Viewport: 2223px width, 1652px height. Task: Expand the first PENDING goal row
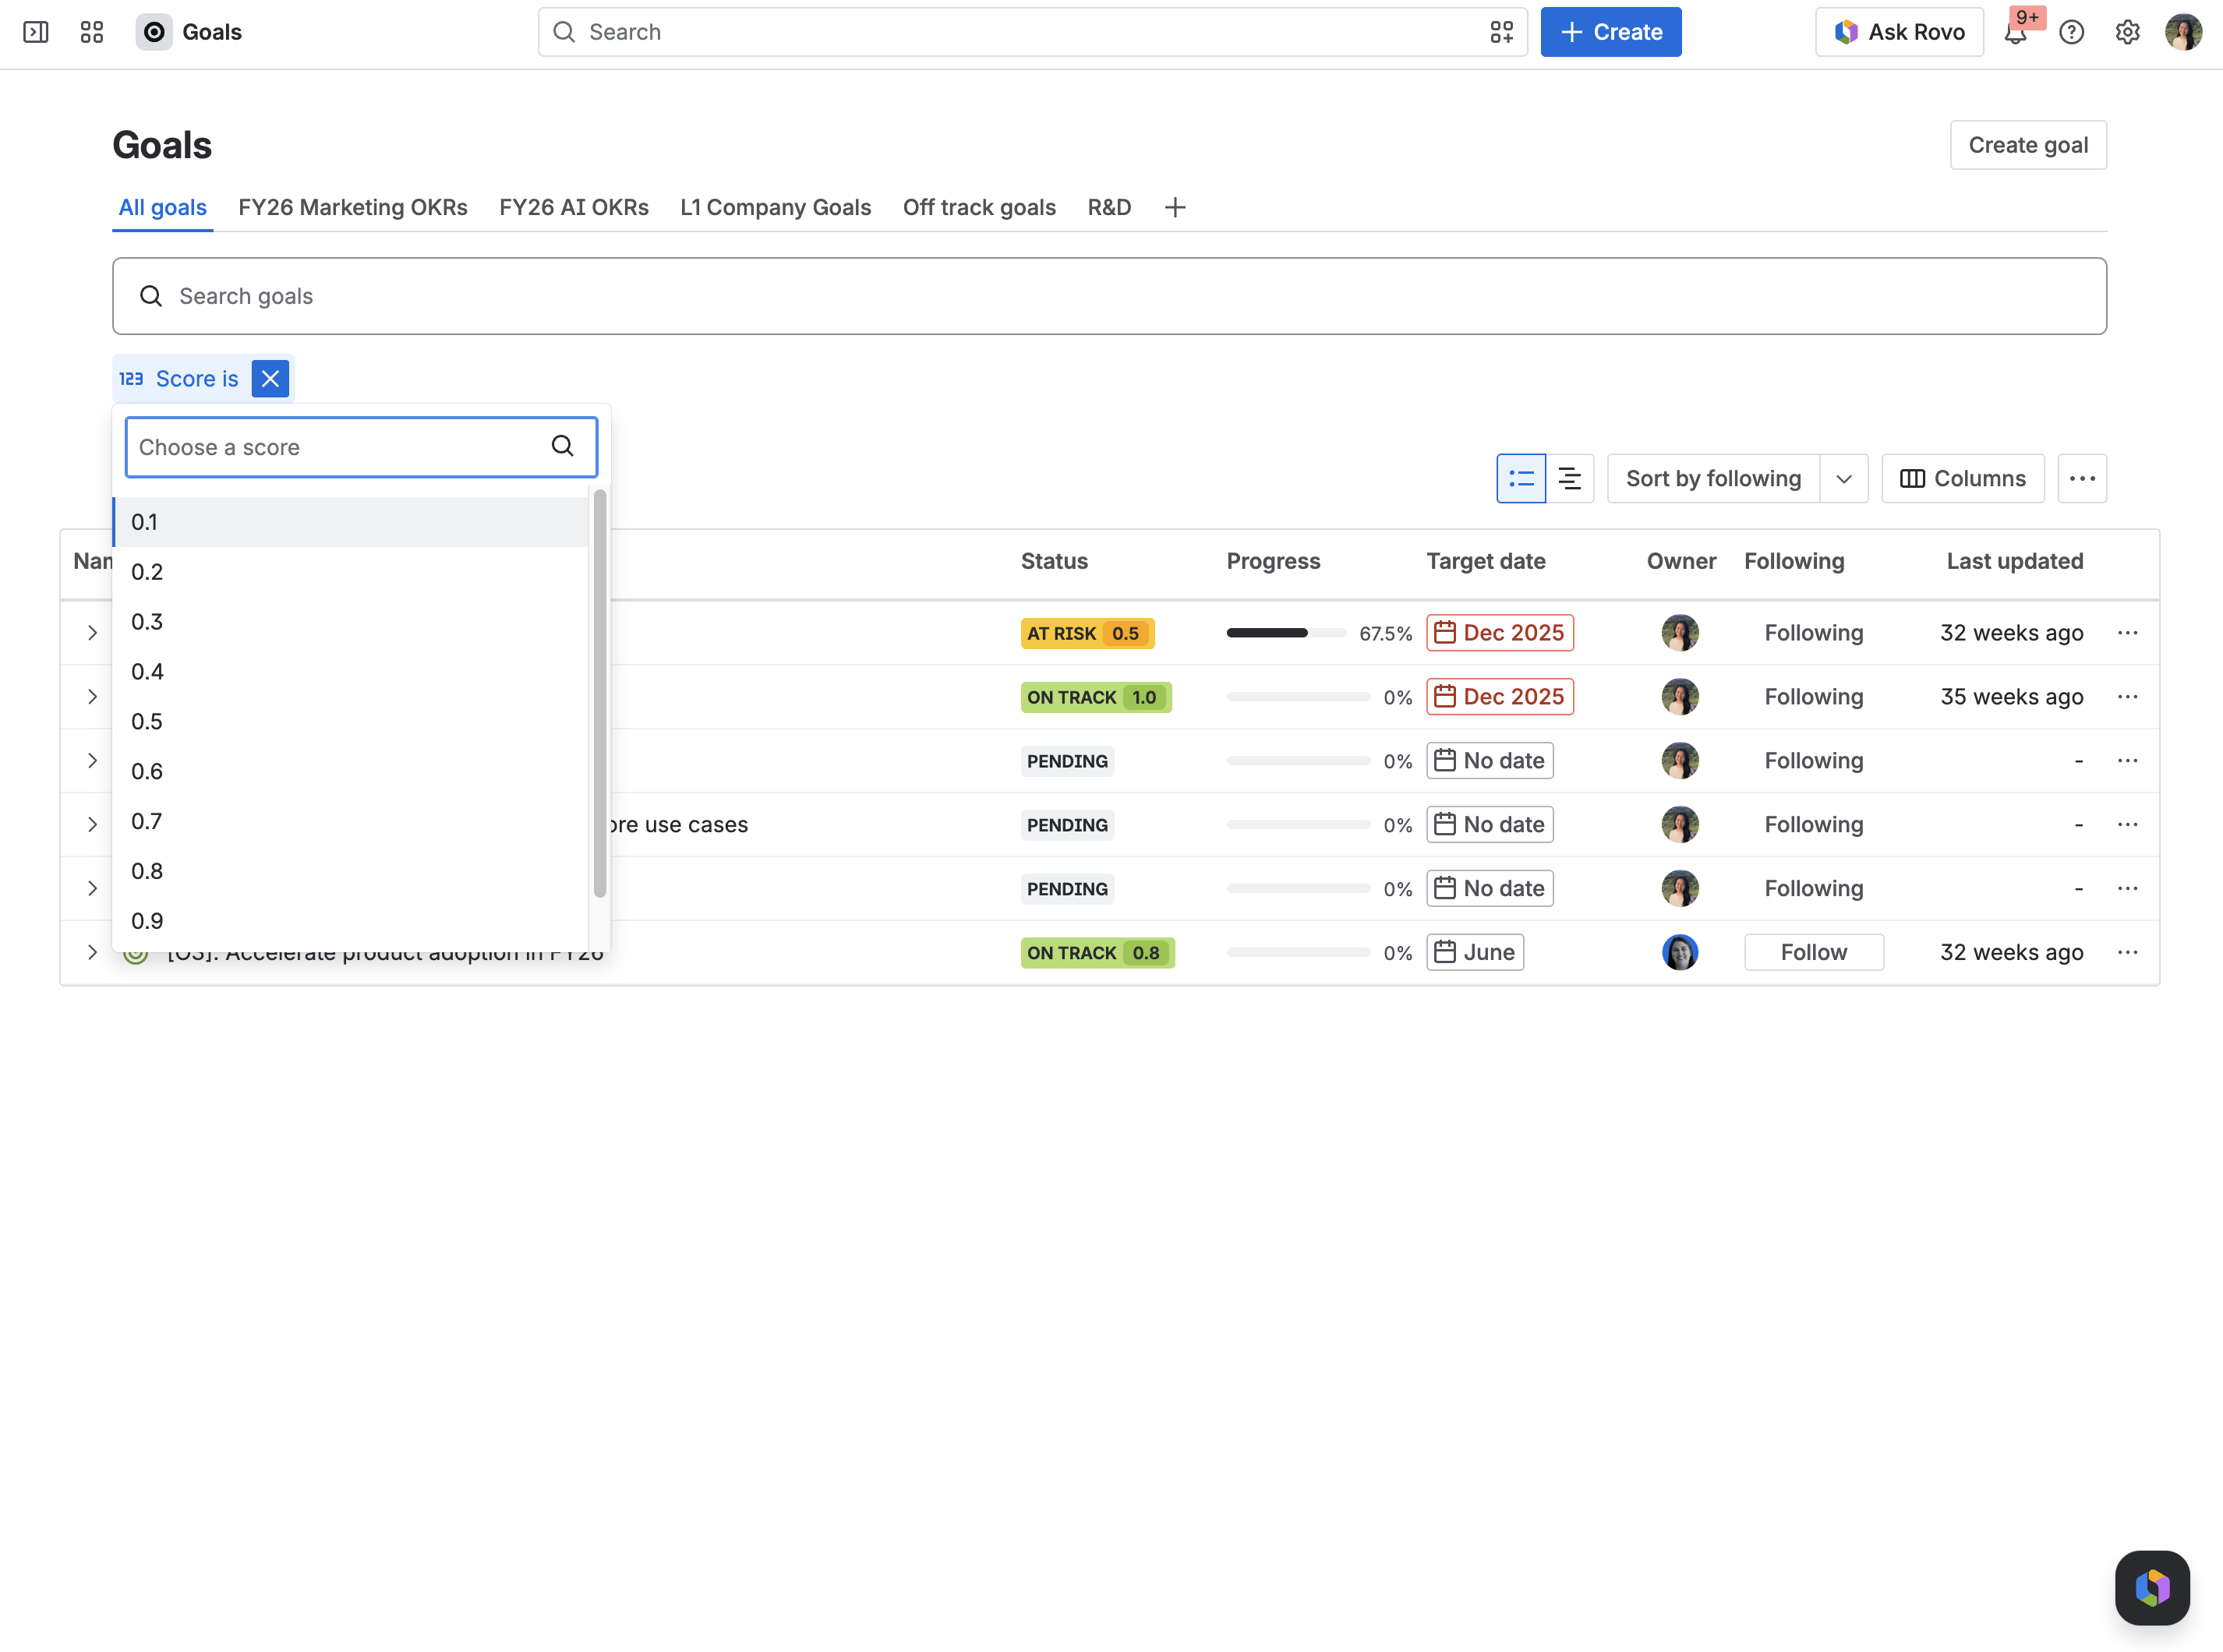click(92, 761)
